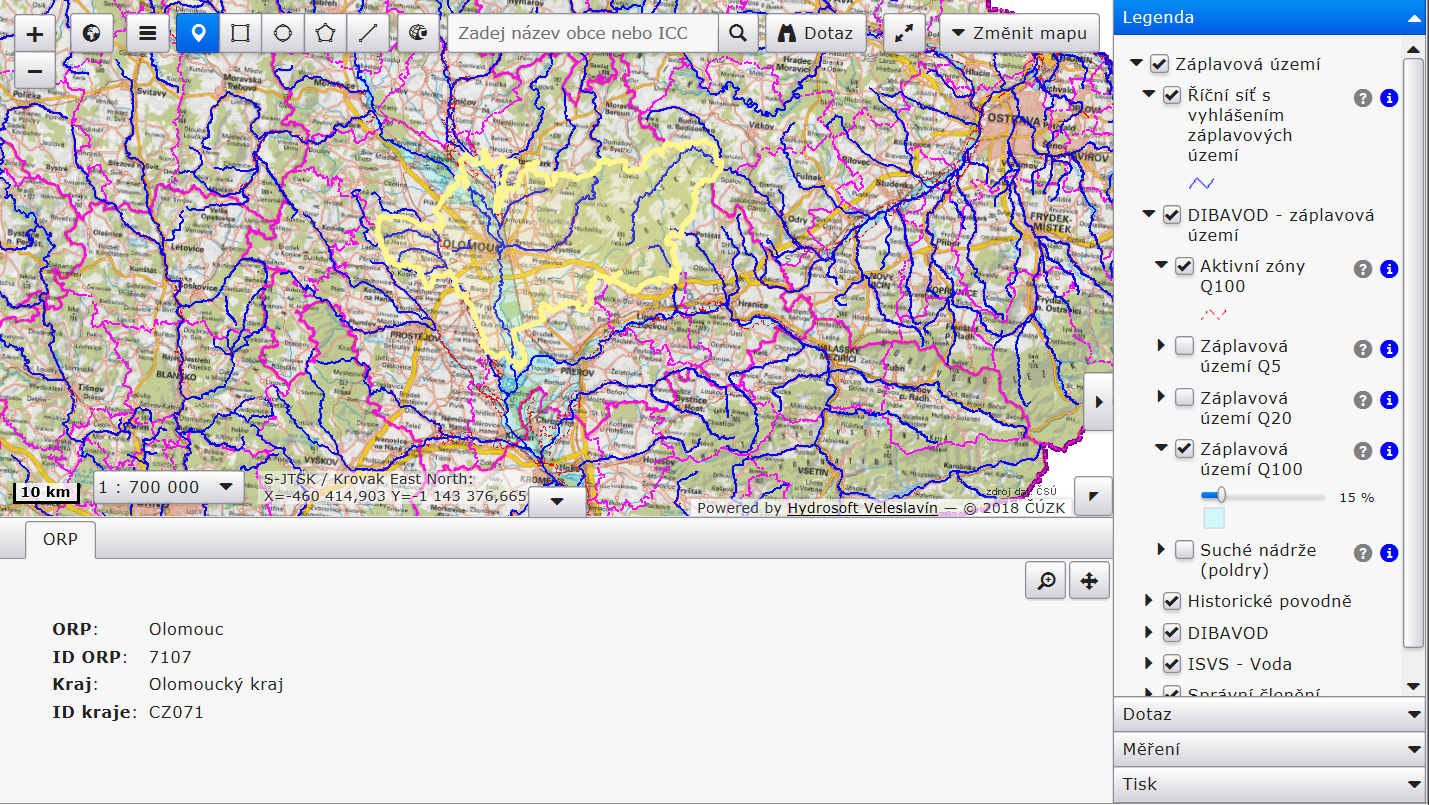Screen dimensions: 1429x805
Task: Enable Suché nádrže (poldry) layer
Action: coord(1184,549)
